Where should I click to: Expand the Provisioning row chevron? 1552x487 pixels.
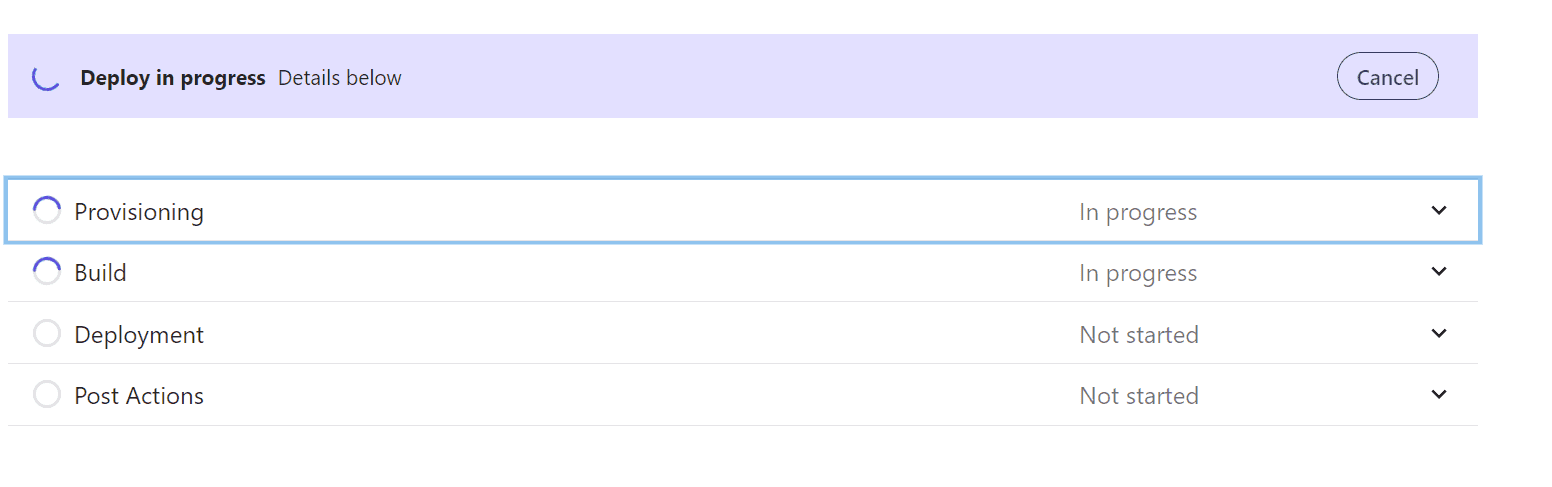pos(1438,211)
